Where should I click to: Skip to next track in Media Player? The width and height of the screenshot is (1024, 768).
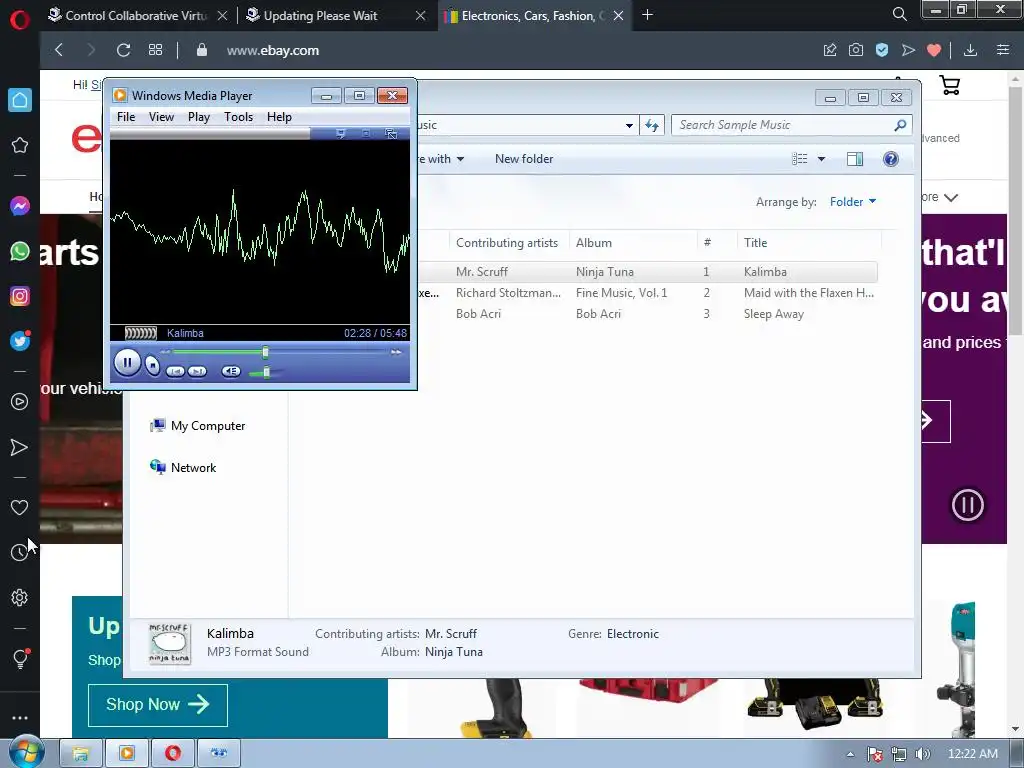[x=197, y=371]
